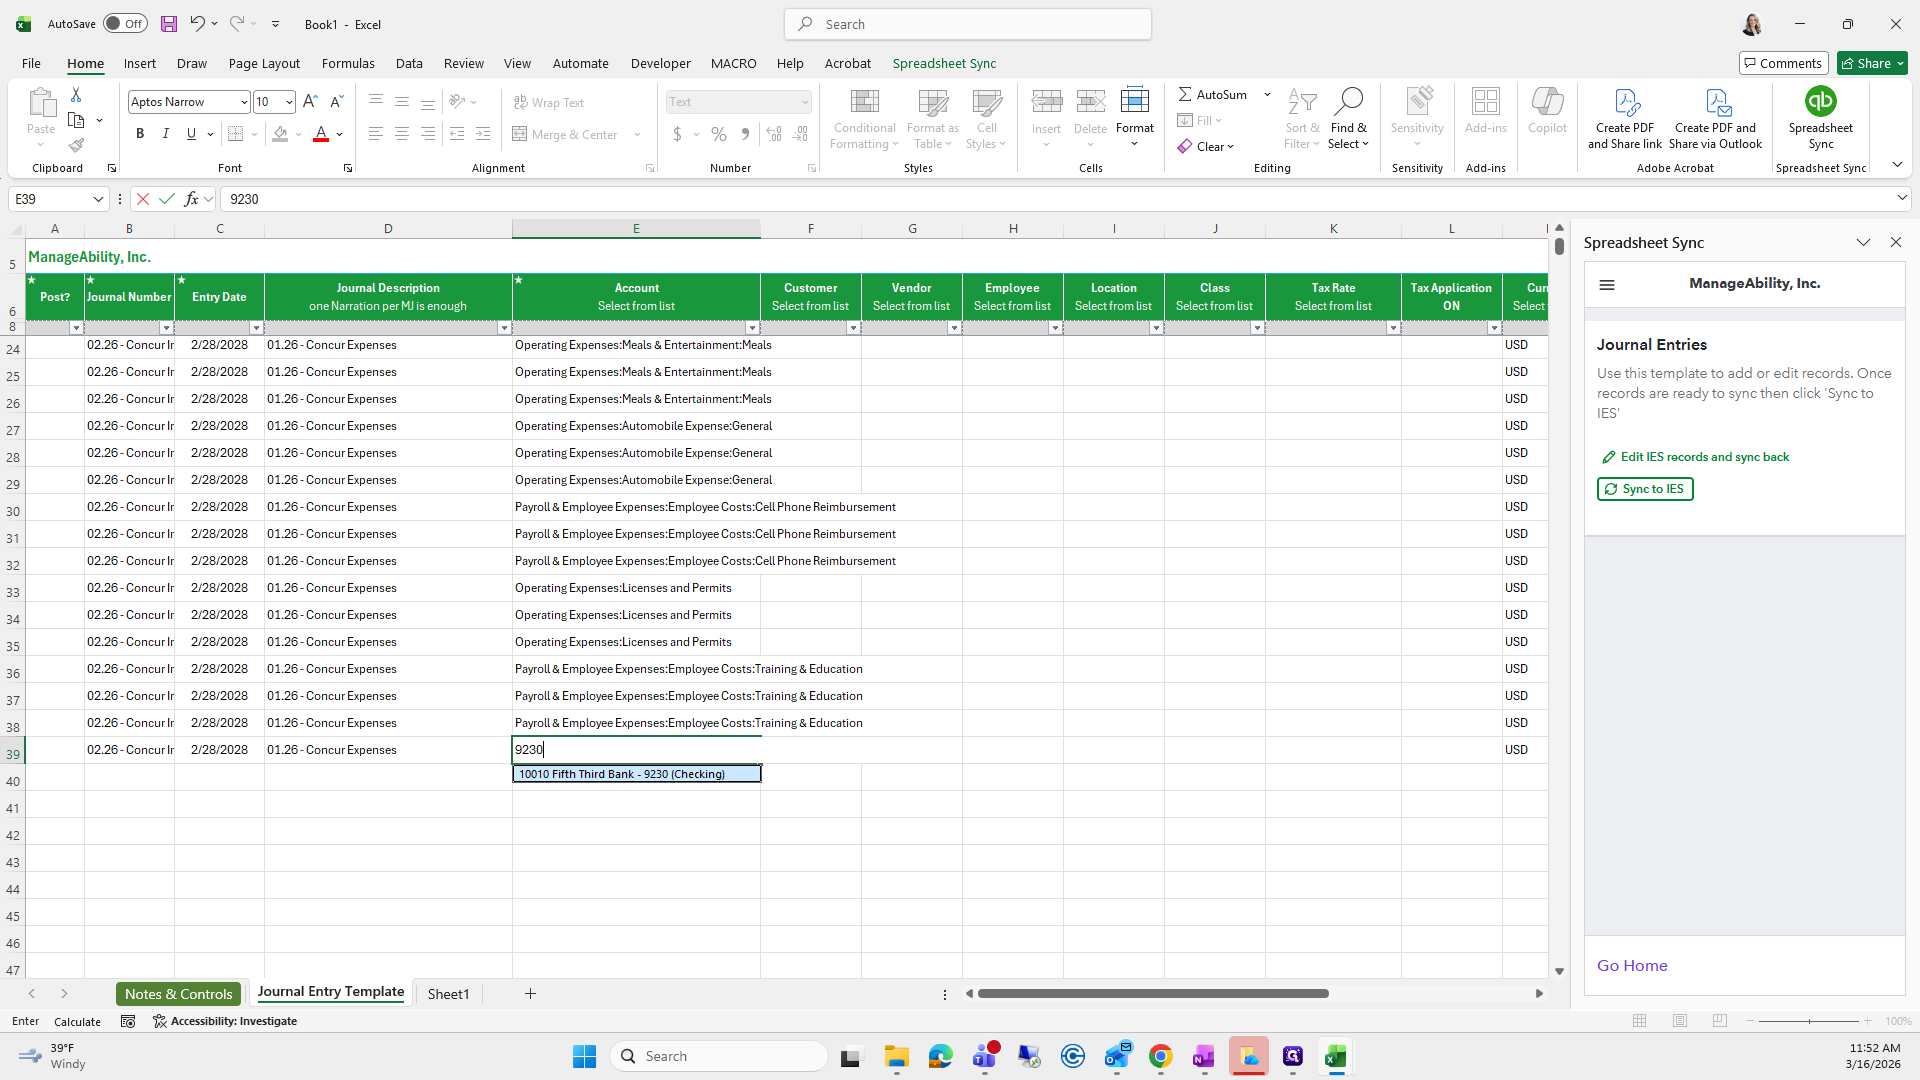Image resolution: width=1920 pixels, height=1080 pixels.
Task: Click the AutoSum sigma icon
Action: point(1185,94)
